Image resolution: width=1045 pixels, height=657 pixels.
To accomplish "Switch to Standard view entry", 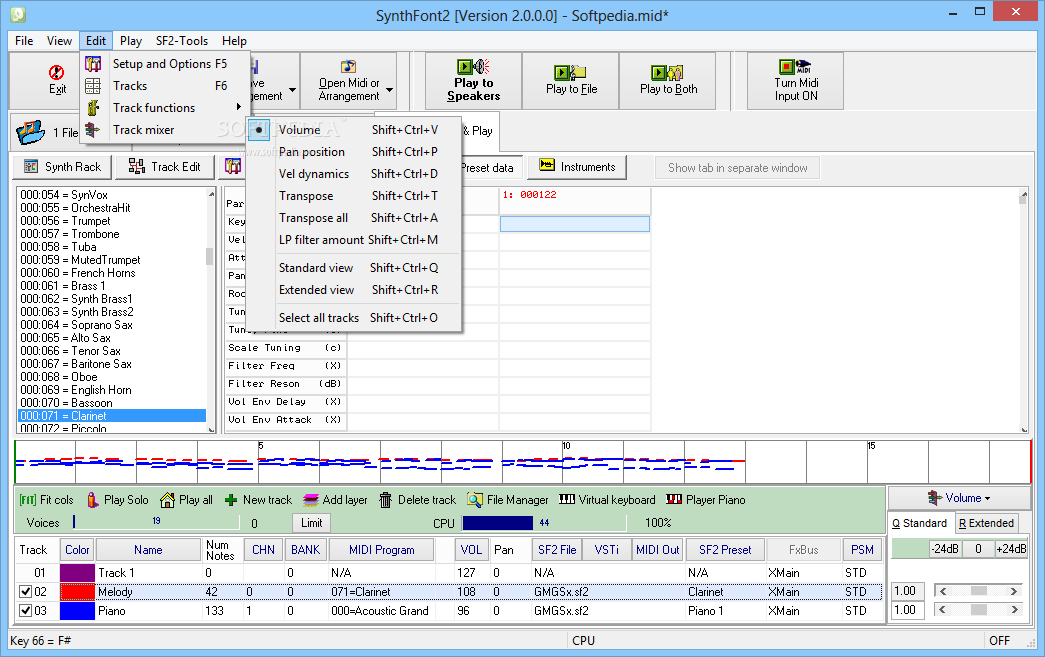I will click(353, 268).
